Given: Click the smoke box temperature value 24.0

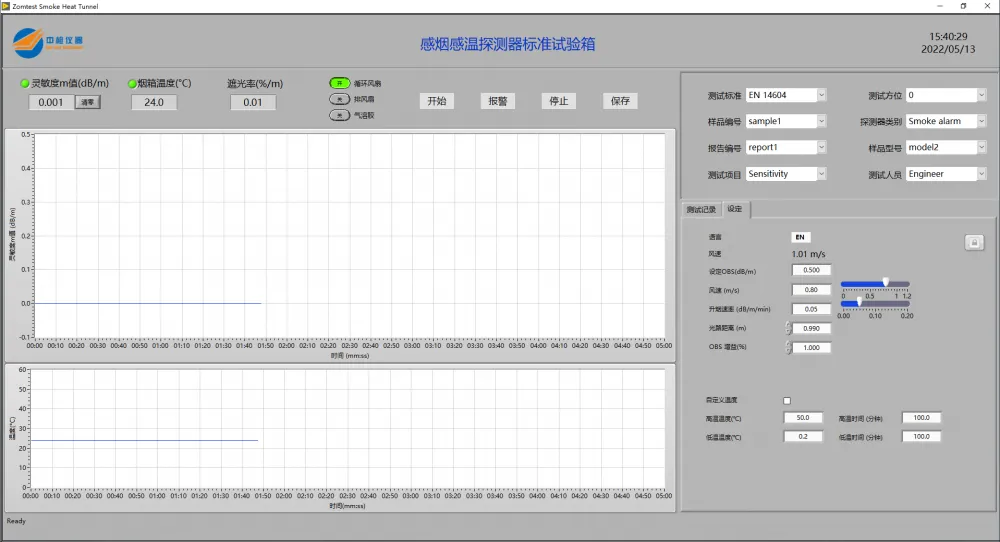Looking at the screenshot, I should (x=154, y=102).
